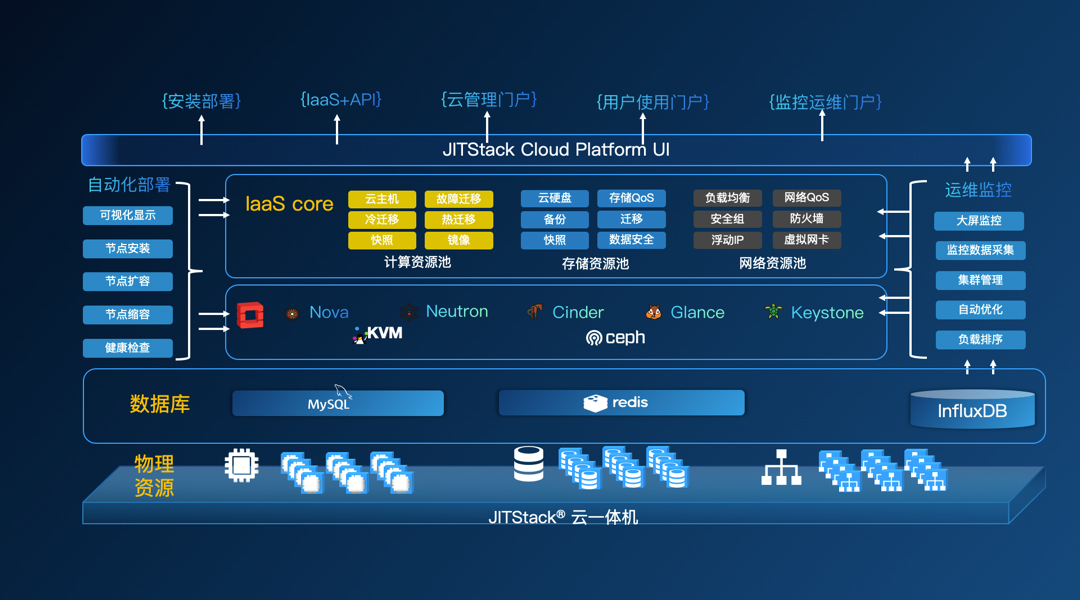Select the 自动优化 box

[980, 310]
